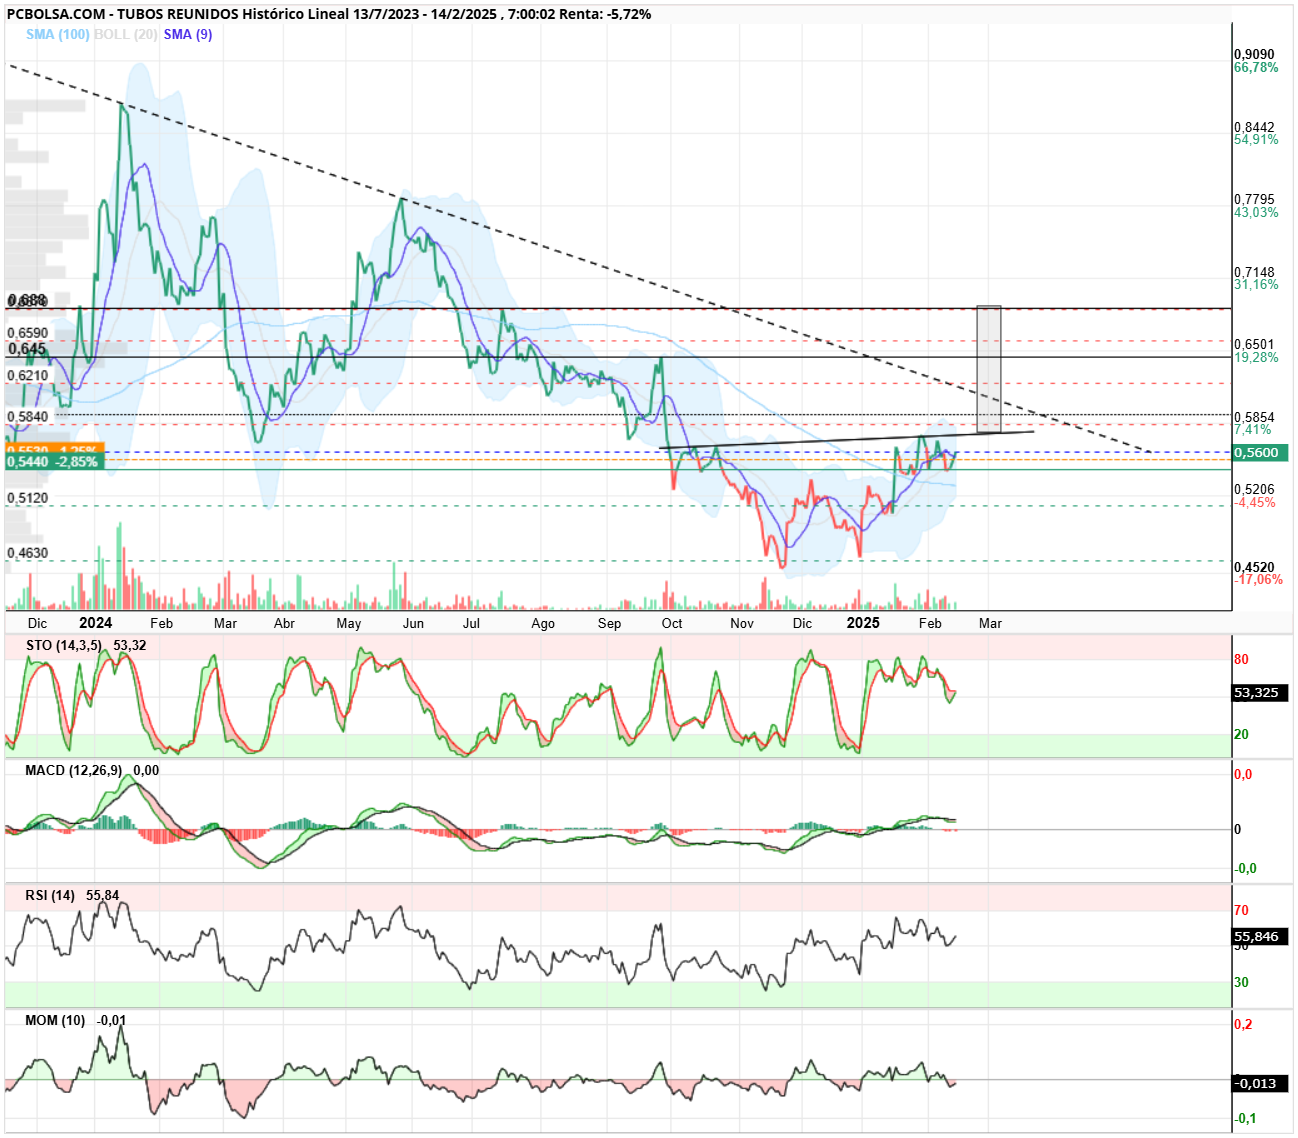1298x1138 pixels.
Task: Click the 0,9090 top price scale value
Action: point(1254,54)
